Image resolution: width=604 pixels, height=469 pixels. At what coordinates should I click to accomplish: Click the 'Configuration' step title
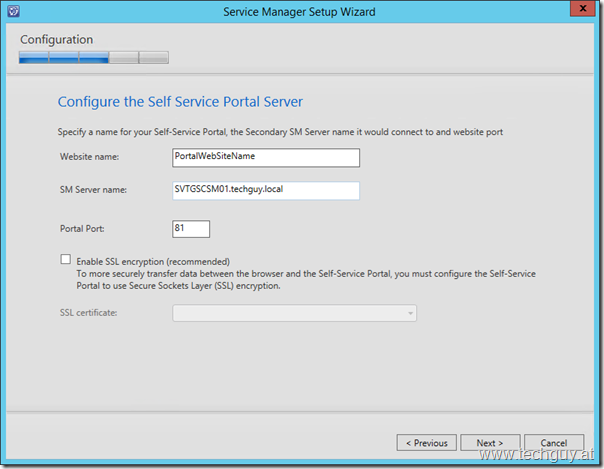57,40
